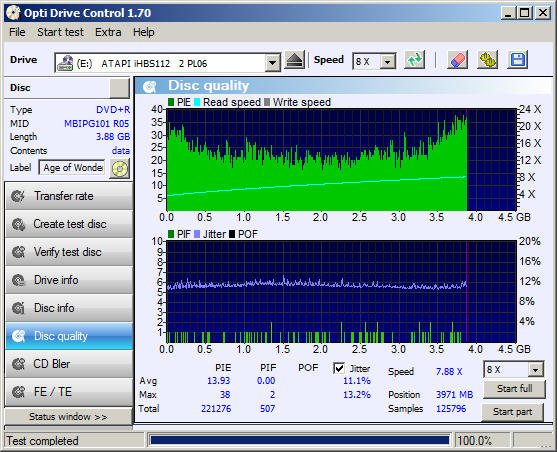Click the test progress bar
This screenshot has height=452, width=557.
(x=299, y=440)
